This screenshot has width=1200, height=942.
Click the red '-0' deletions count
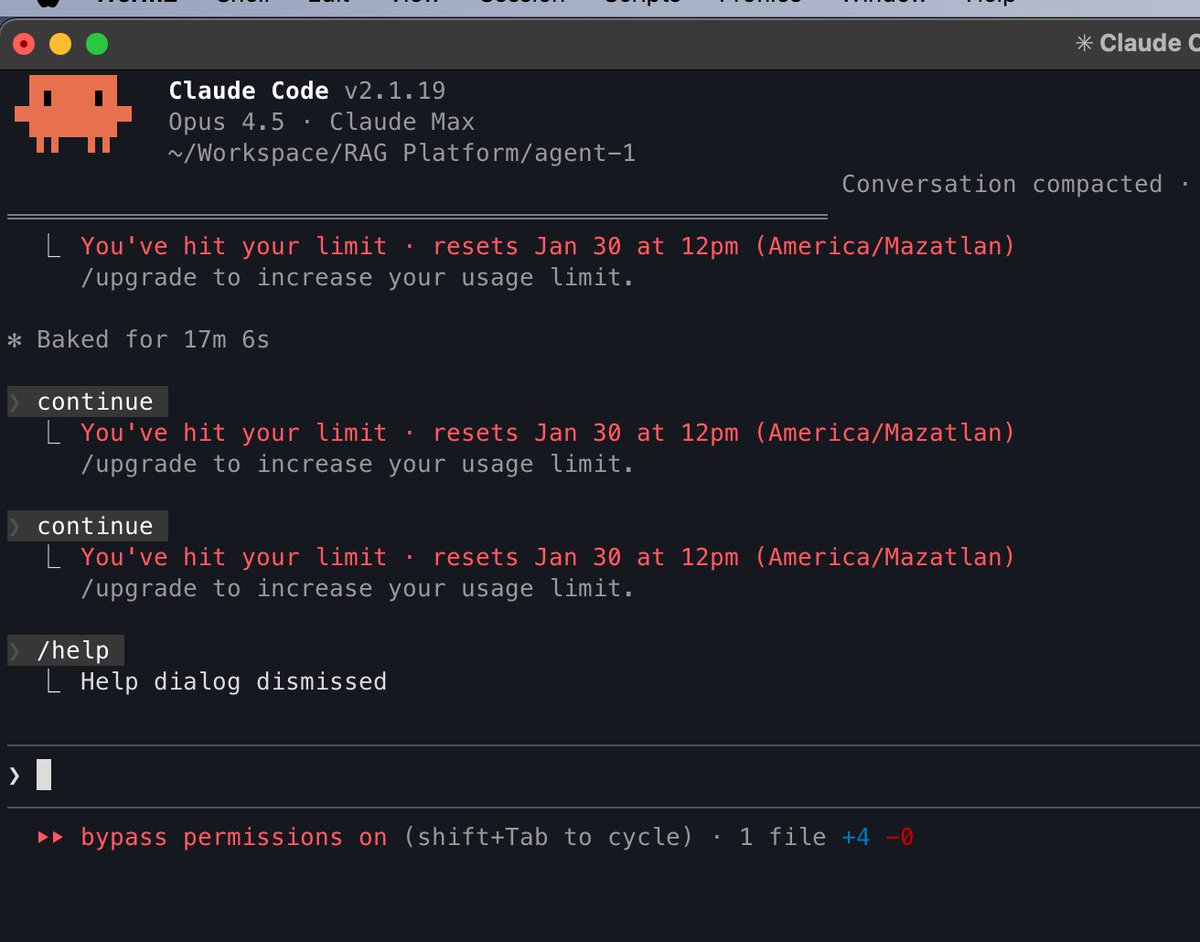coord(900,837)
